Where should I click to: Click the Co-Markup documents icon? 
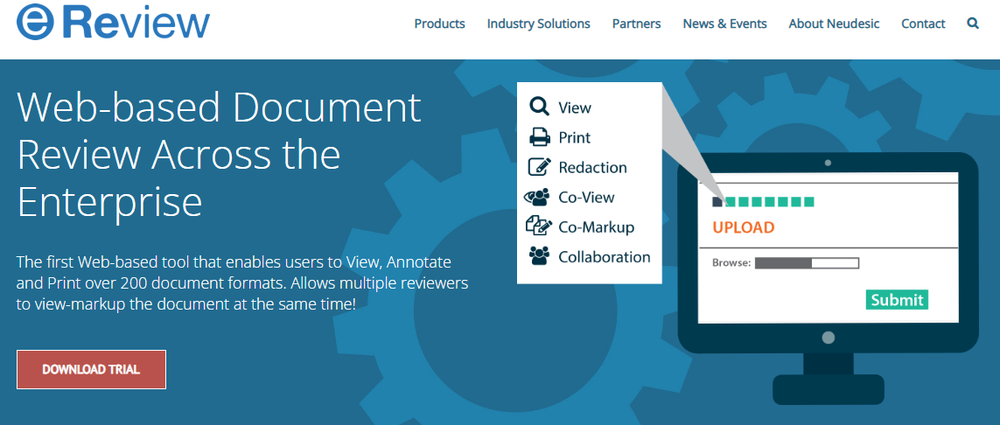(539, 226)
